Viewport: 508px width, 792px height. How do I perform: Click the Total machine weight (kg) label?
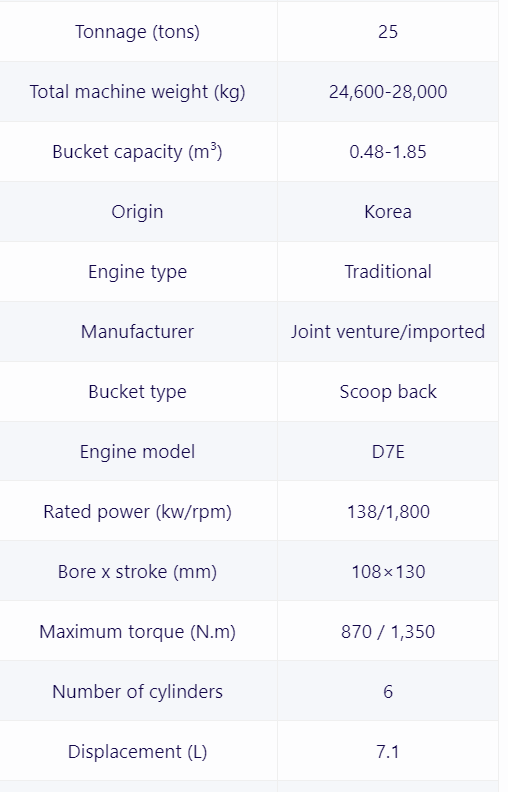(137, 92)
